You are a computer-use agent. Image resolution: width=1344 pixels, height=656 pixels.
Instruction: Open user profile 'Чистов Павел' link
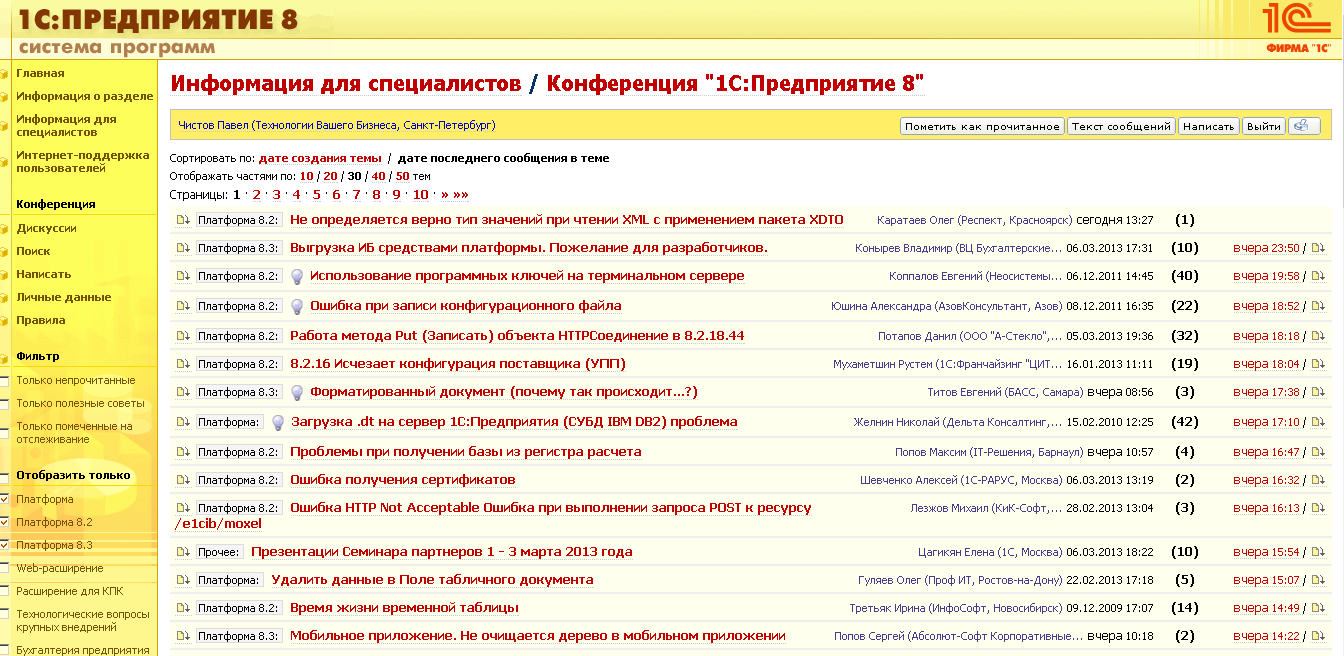337,126
